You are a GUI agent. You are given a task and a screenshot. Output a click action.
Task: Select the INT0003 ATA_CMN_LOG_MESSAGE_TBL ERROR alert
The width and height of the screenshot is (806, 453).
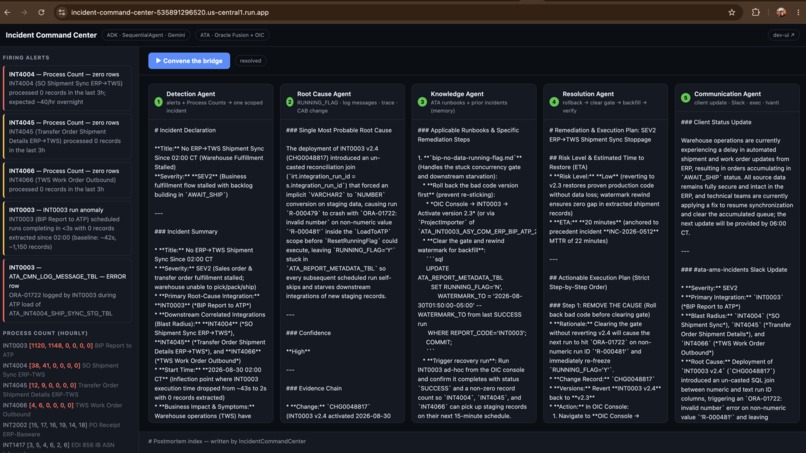(x=67, y=290)
